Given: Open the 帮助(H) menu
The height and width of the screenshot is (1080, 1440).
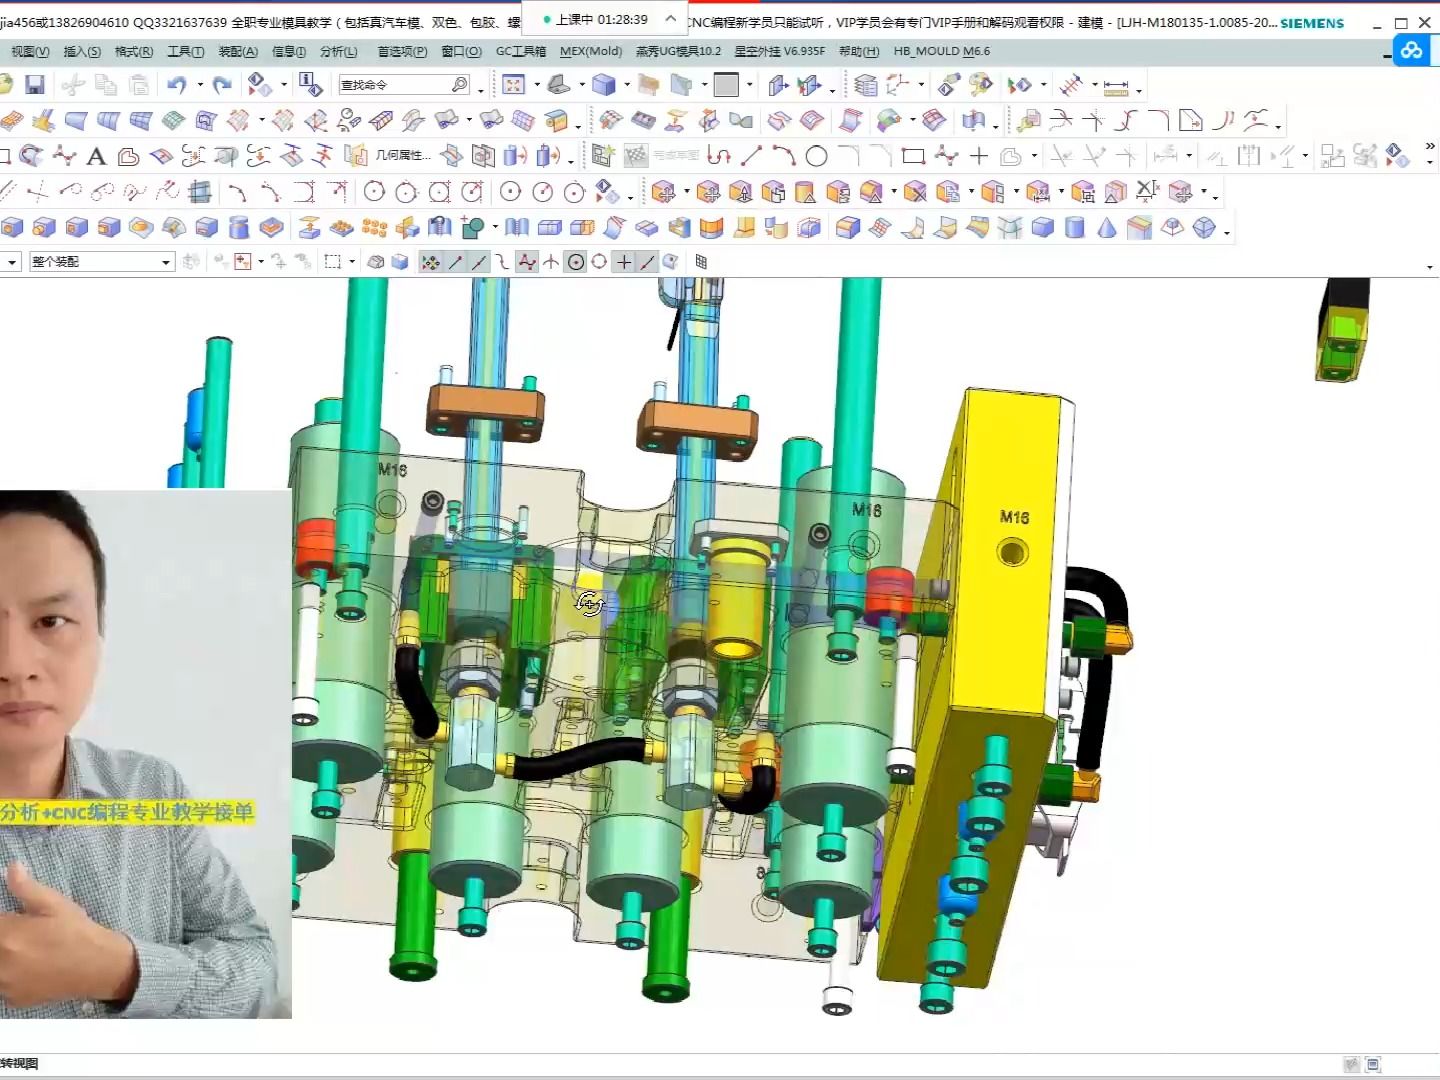Looking at the screenshot, I should coord(859,51).
